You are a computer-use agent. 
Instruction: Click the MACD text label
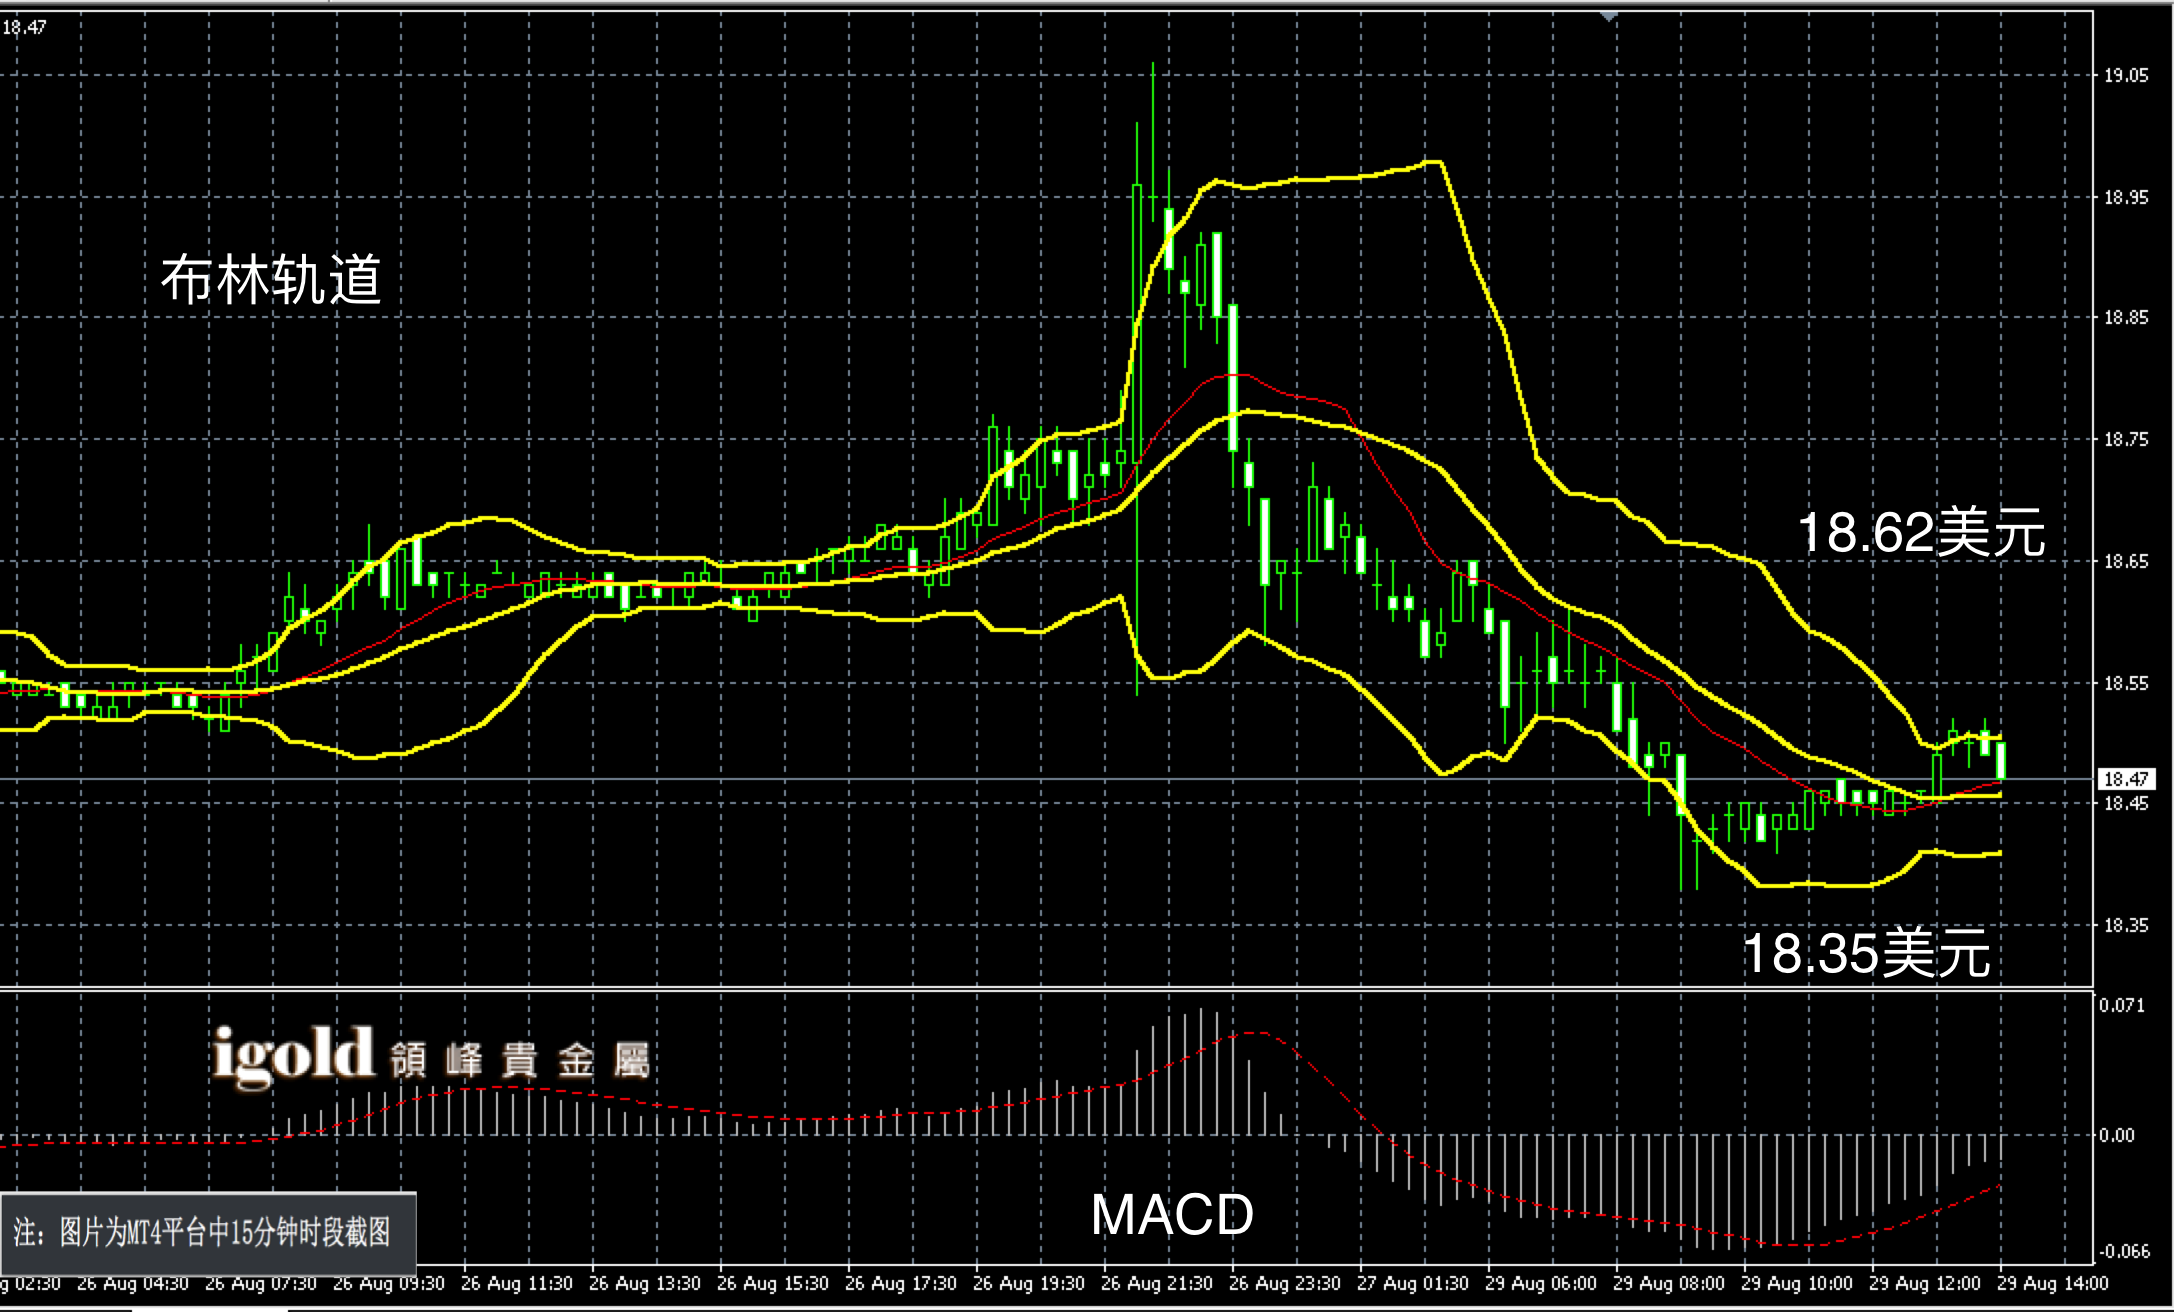(x=1171, y=1215)
